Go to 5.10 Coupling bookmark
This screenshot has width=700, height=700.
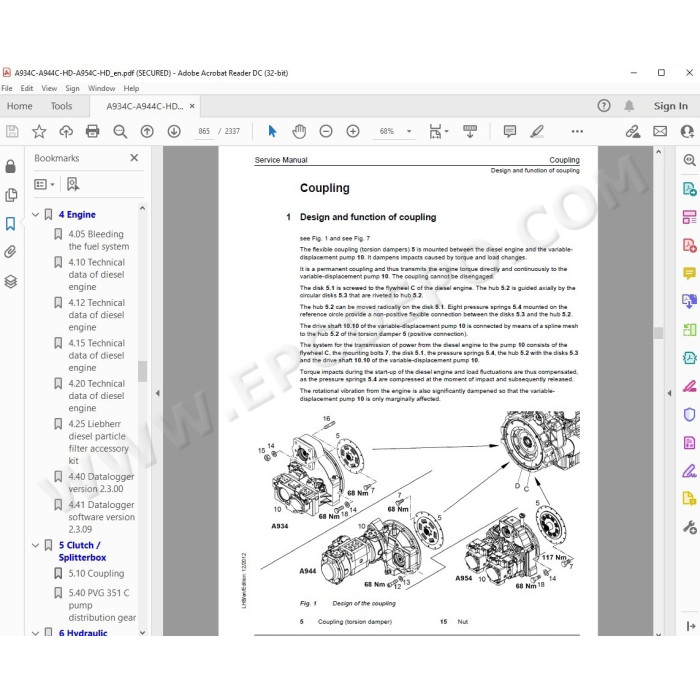96,573
